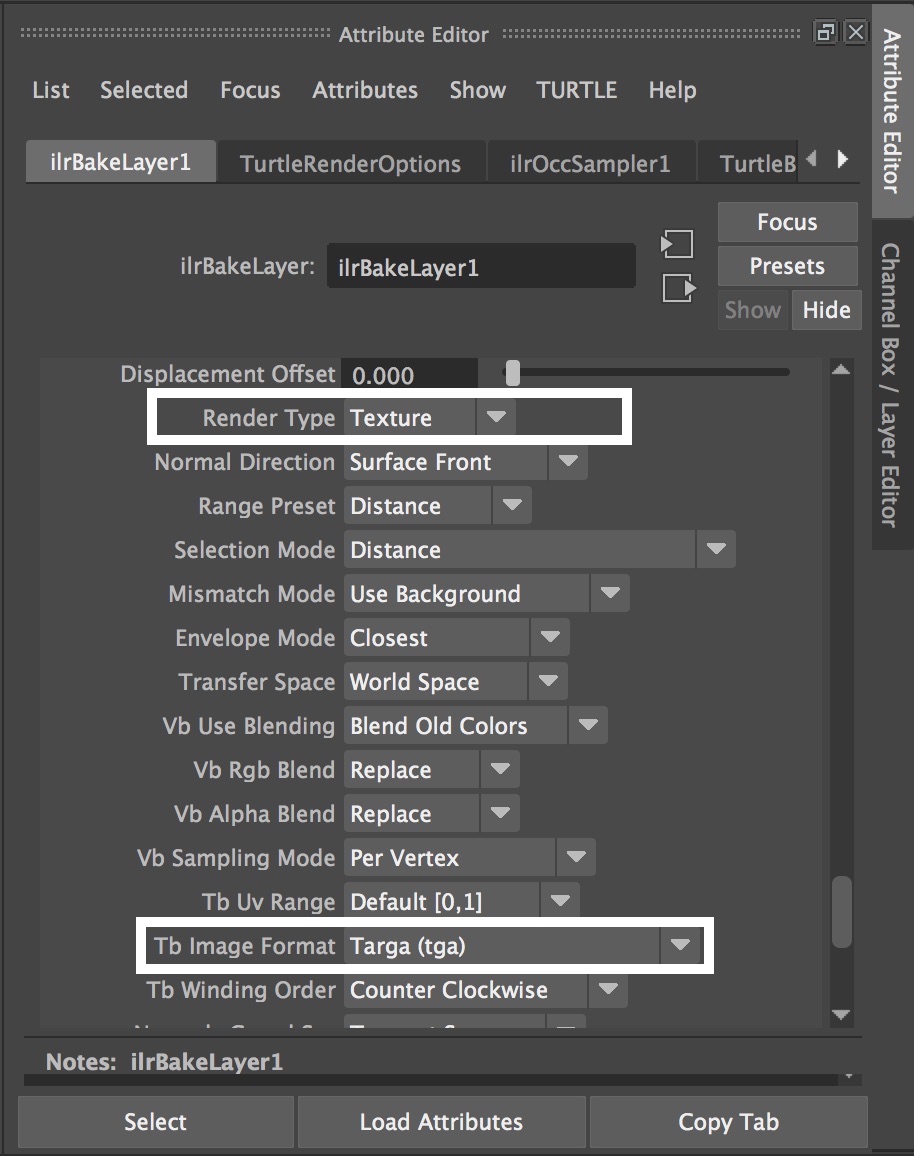The width and height of the screenshot is (914, 1156).
Task: Click the Load Attributes button
Action: (441, 1121)
